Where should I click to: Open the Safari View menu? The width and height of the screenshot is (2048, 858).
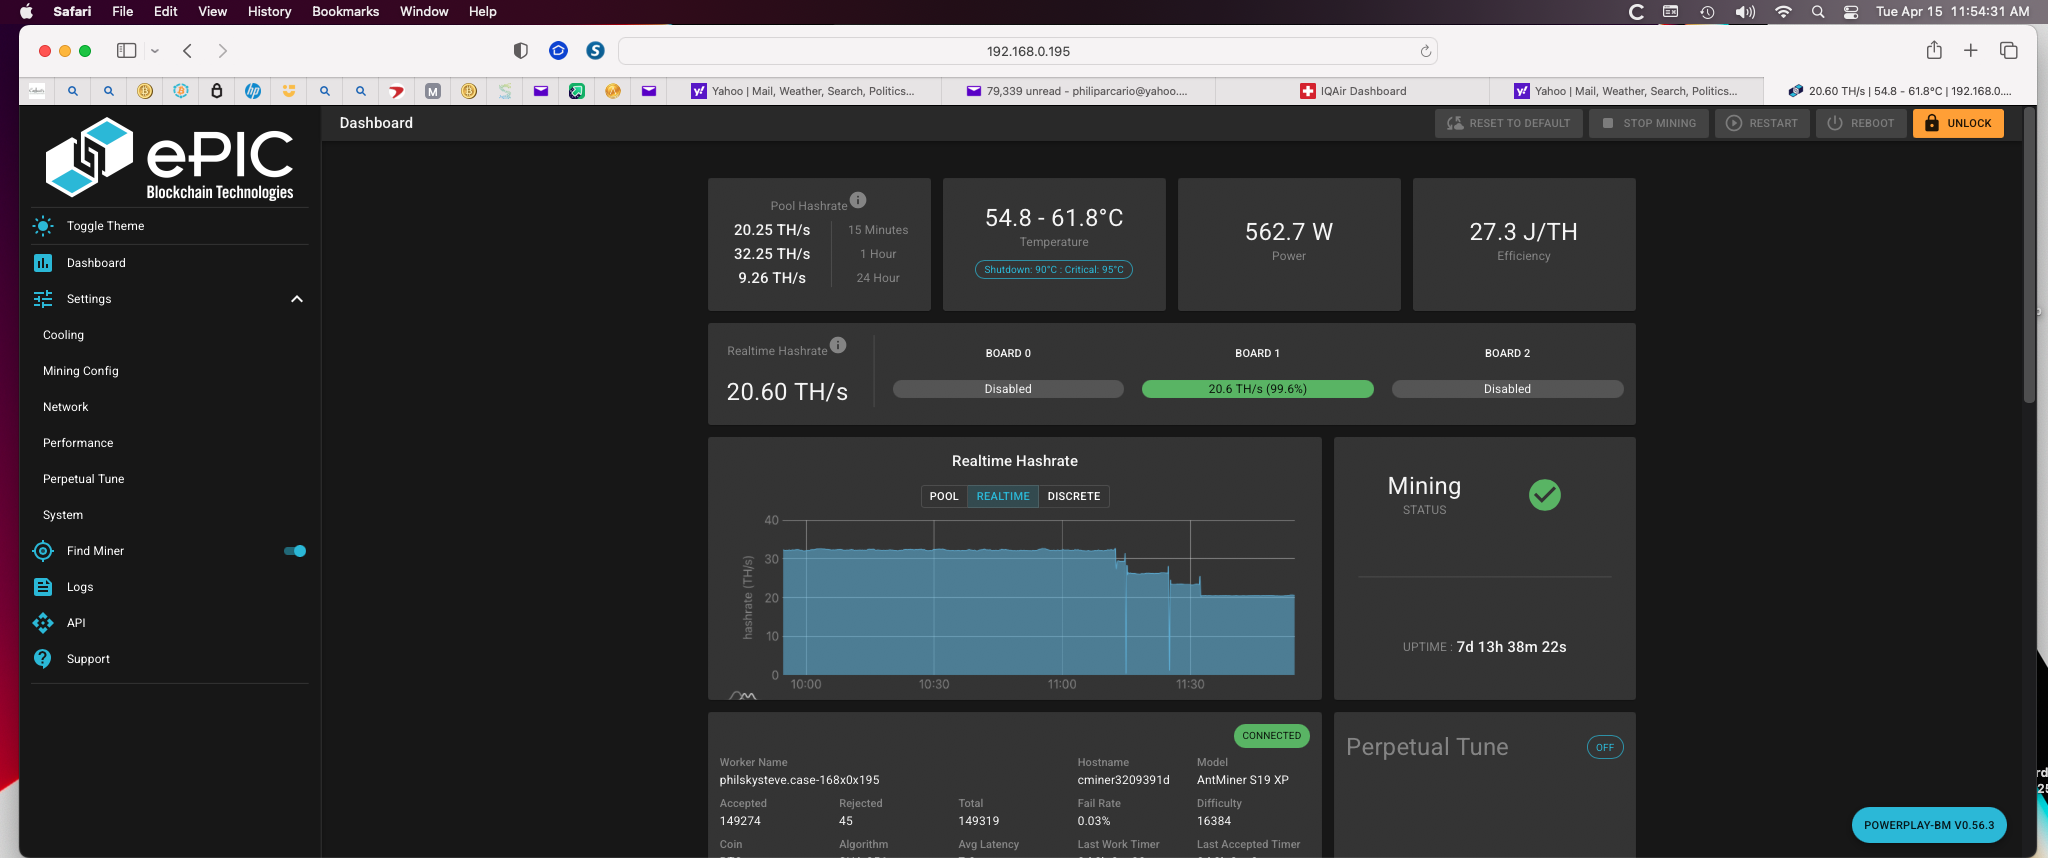click(x=212, y=12)
